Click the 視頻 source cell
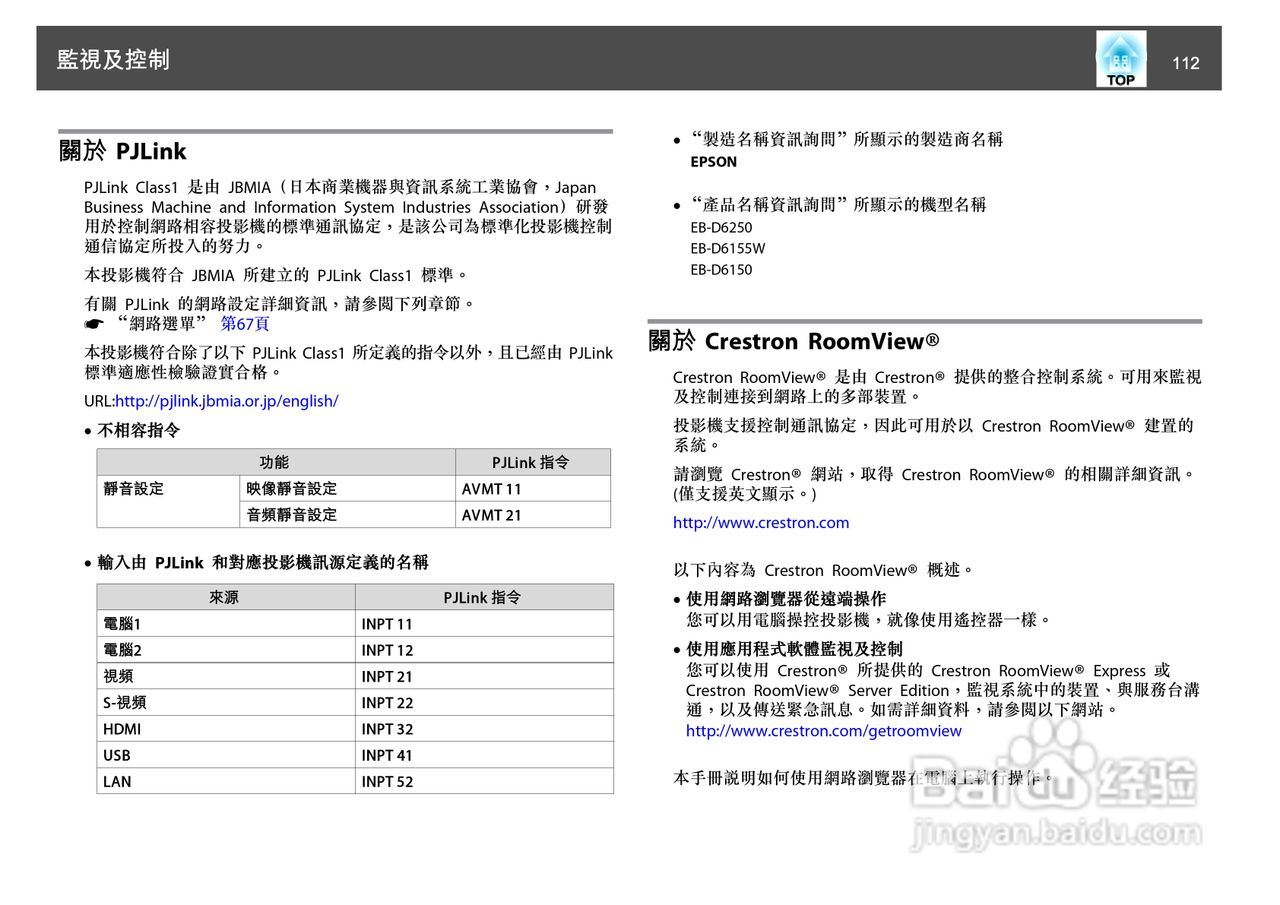1280x905 pixels. pos(225,676)
